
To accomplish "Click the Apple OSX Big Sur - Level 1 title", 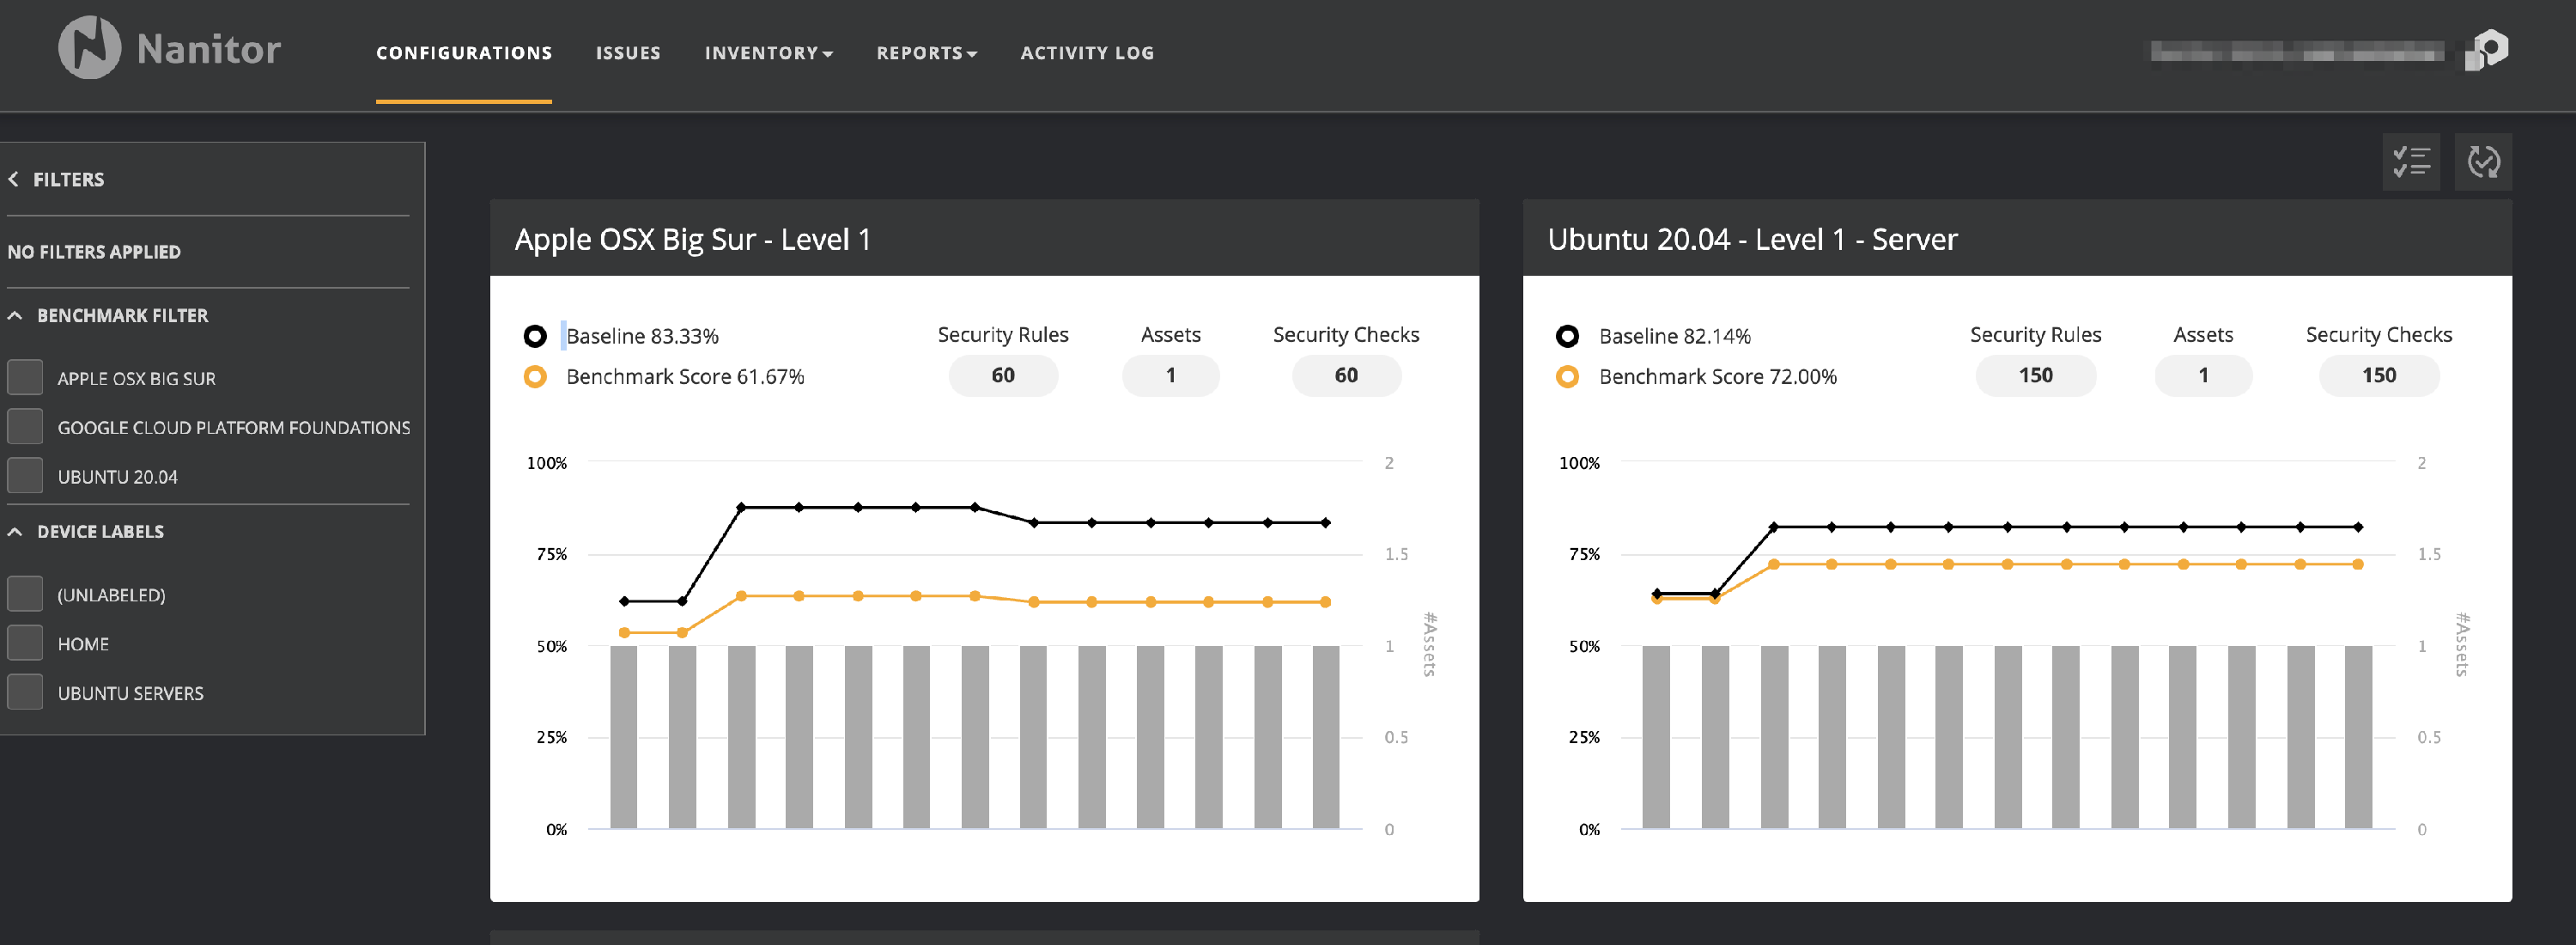I will pos(692,239).
